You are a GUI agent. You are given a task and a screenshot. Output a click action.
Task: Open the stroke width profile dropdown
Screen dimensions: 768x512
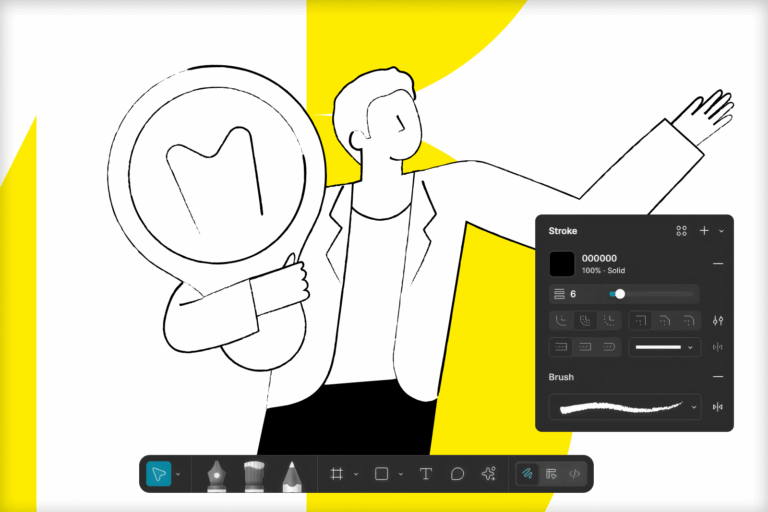tap(665, 347)
